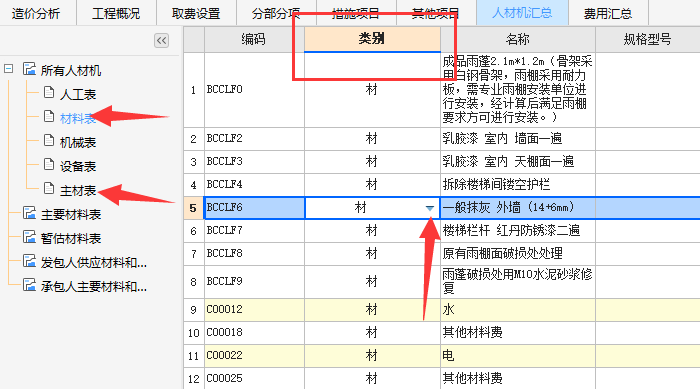This screenshot has width=700, height=389.
Task: Click the 承包人主要材料和... table icon
Action: coord(29,285)
